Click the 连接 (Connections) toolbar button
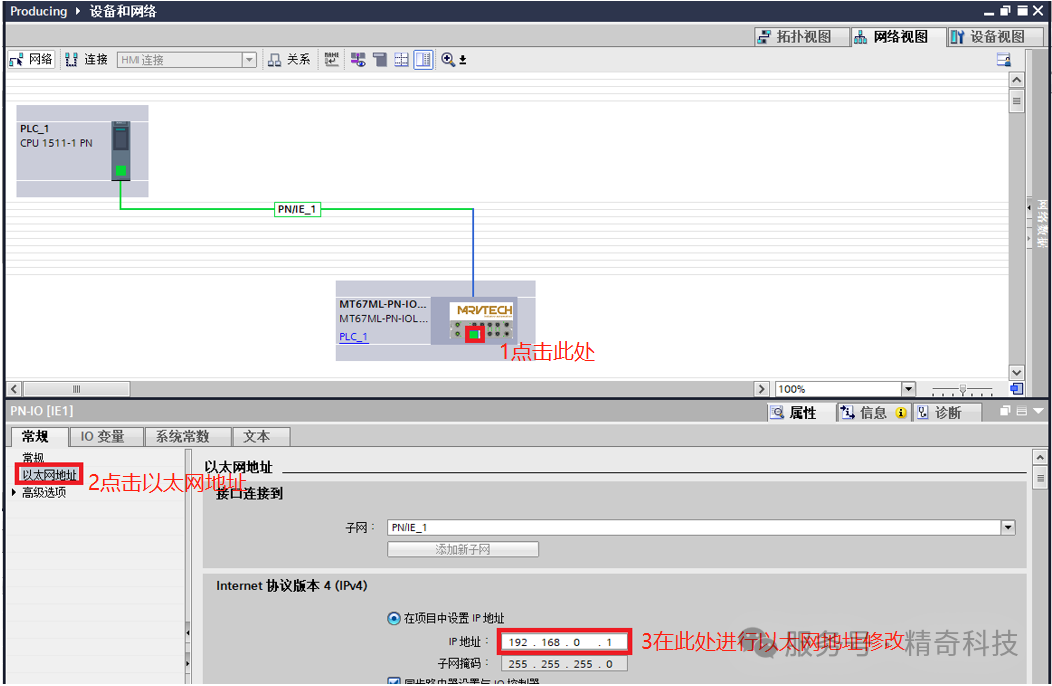This screenshot has height=686, width=1052. pyautogui.click(x=86, y=60)
